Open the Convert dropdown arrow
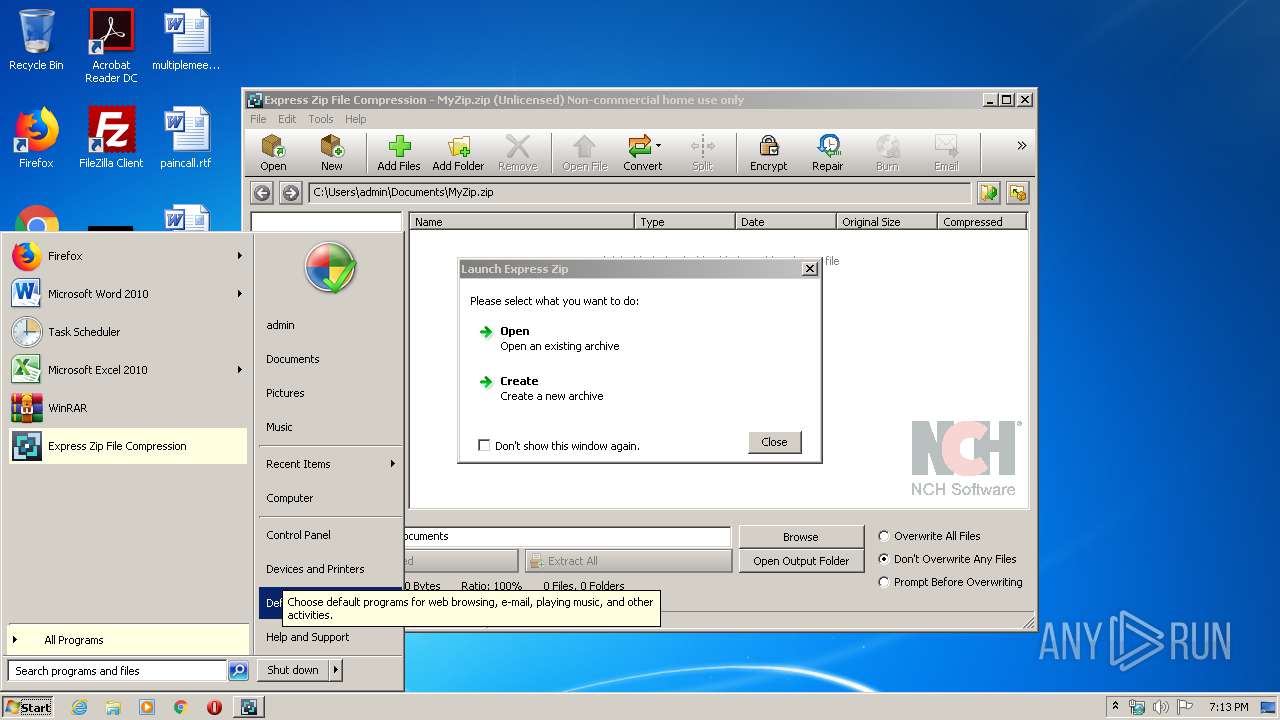 click(x=658, y=146)
